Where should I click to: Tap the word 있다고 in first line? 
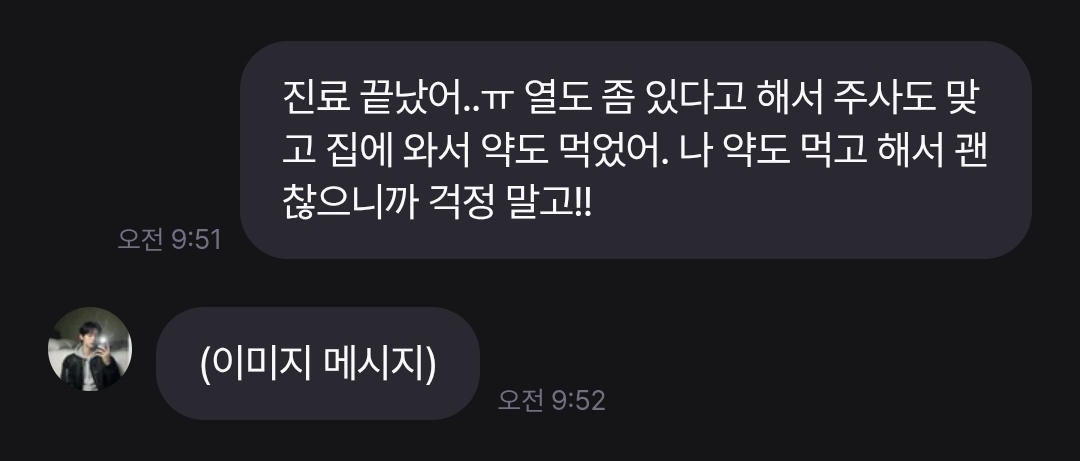[694, 99]
